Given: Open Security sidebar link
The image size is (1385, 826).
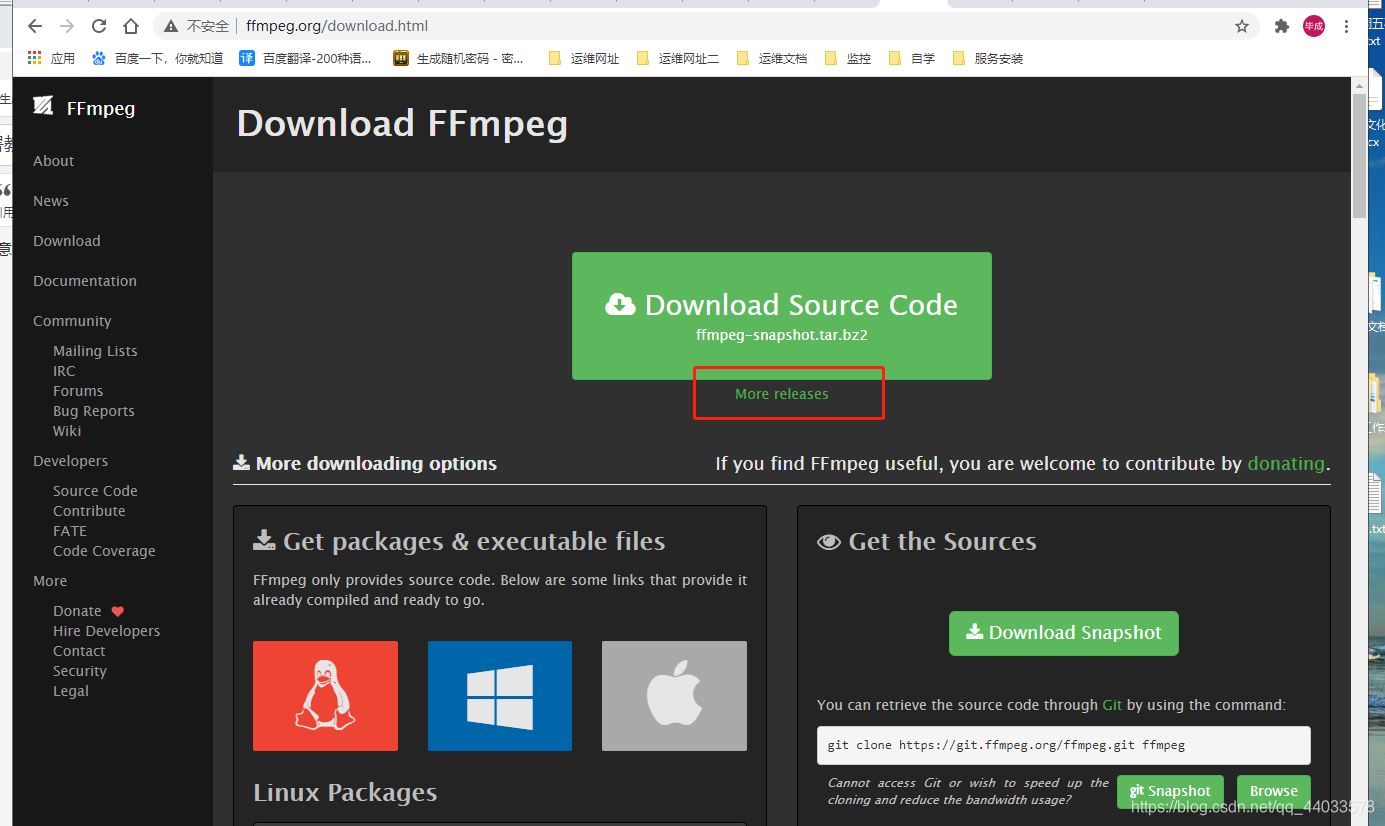Looking at the screenshot, I should (x=80, y=671).
